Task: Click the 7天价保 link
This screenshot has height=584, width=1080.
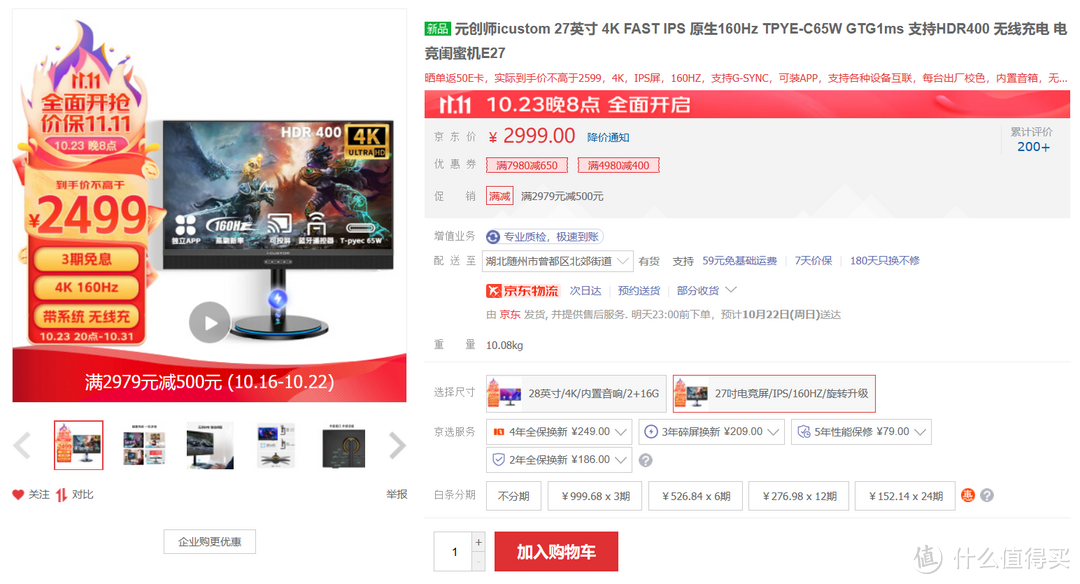Action: 813,261
